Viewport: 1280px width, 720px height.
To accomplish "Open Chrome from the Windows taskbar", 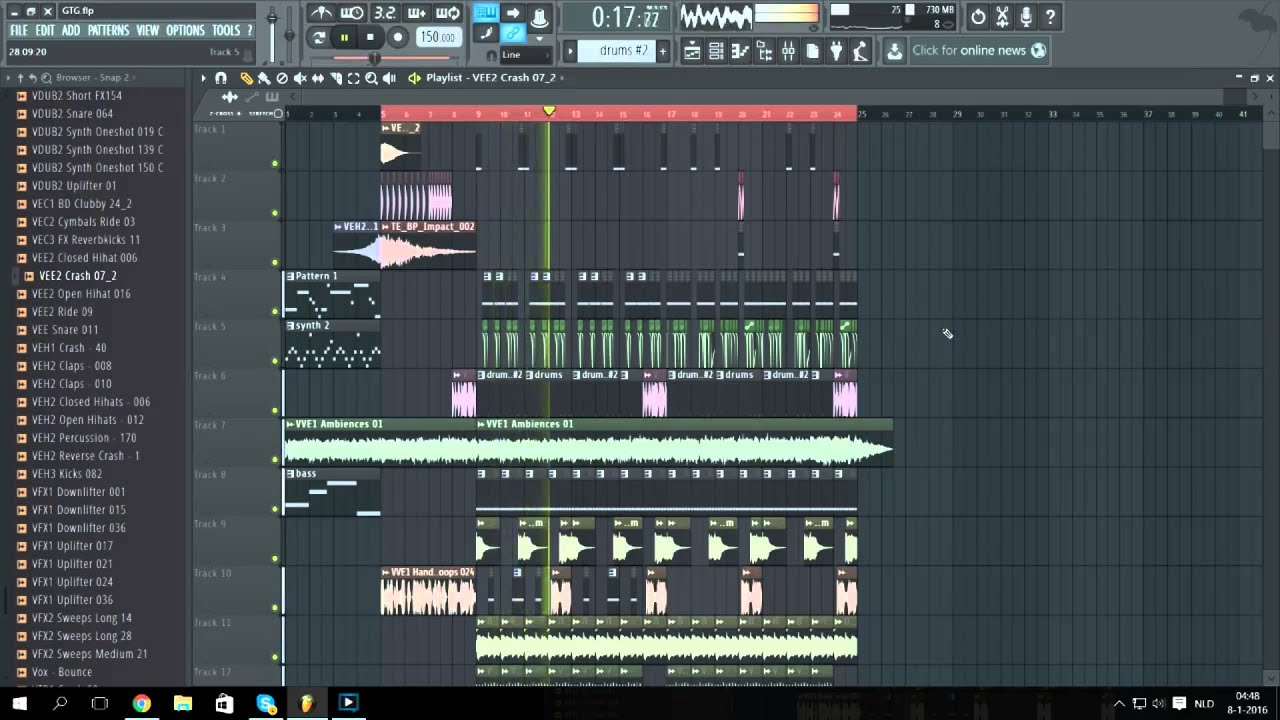I will (141, 703).
